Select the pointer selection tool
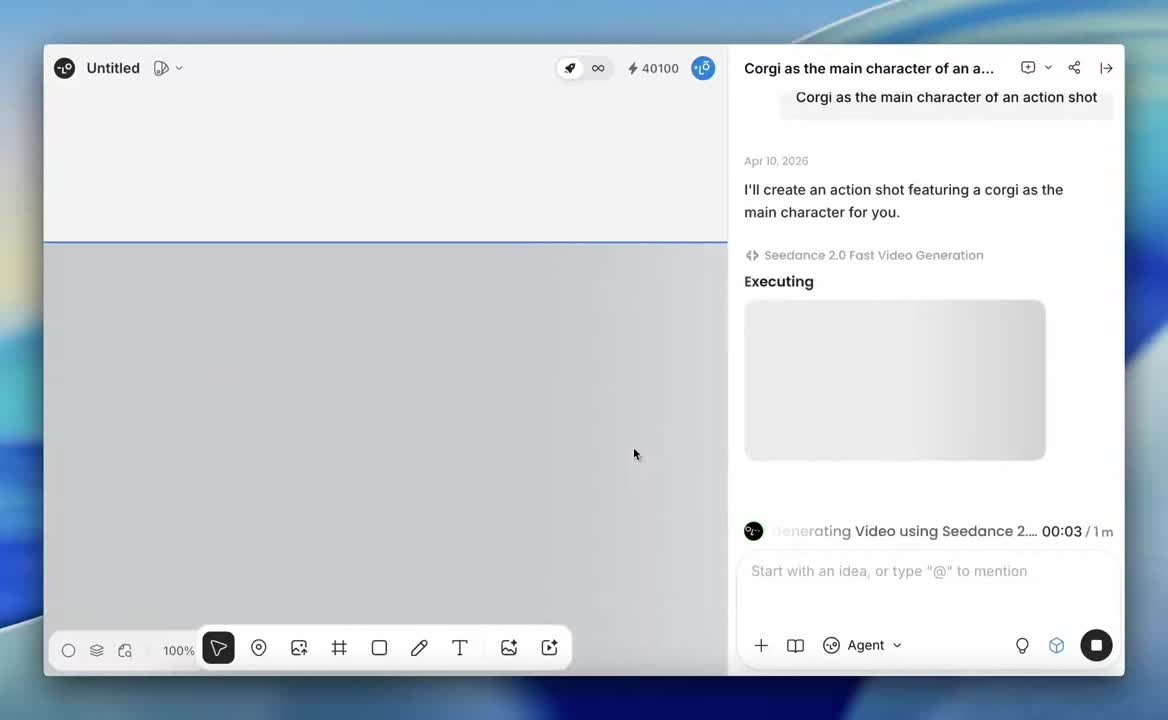Screen dimensions: 1168x720 (218, 648)
